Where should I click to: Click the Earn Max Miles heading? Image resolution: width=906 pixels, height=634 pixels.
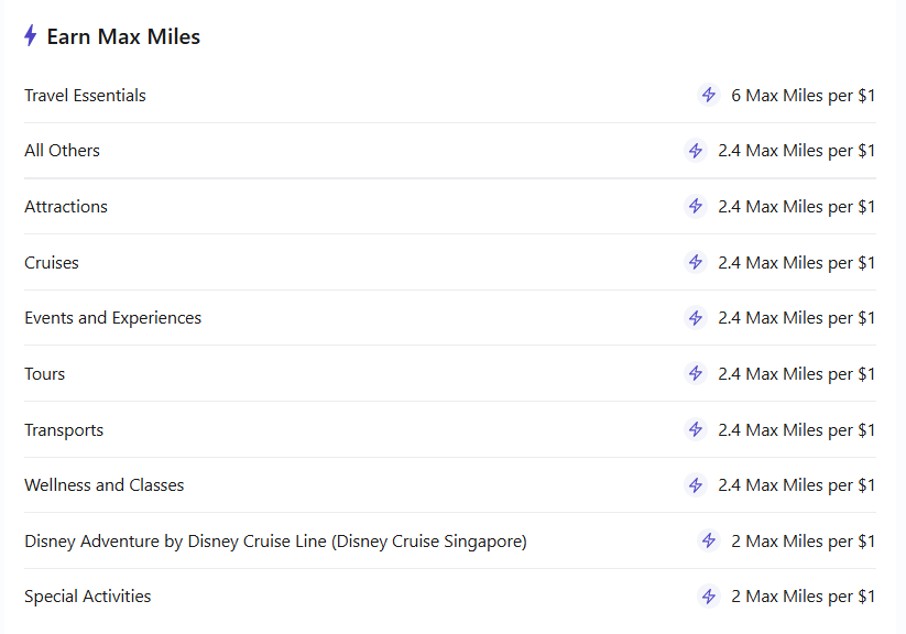[123, 37]
